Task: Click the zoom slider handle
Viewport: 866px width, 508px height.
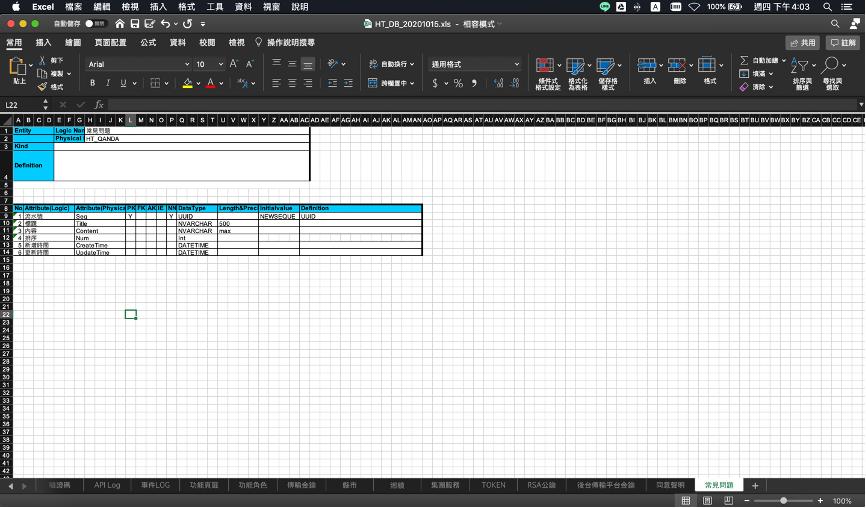Action: coord(783,501)
